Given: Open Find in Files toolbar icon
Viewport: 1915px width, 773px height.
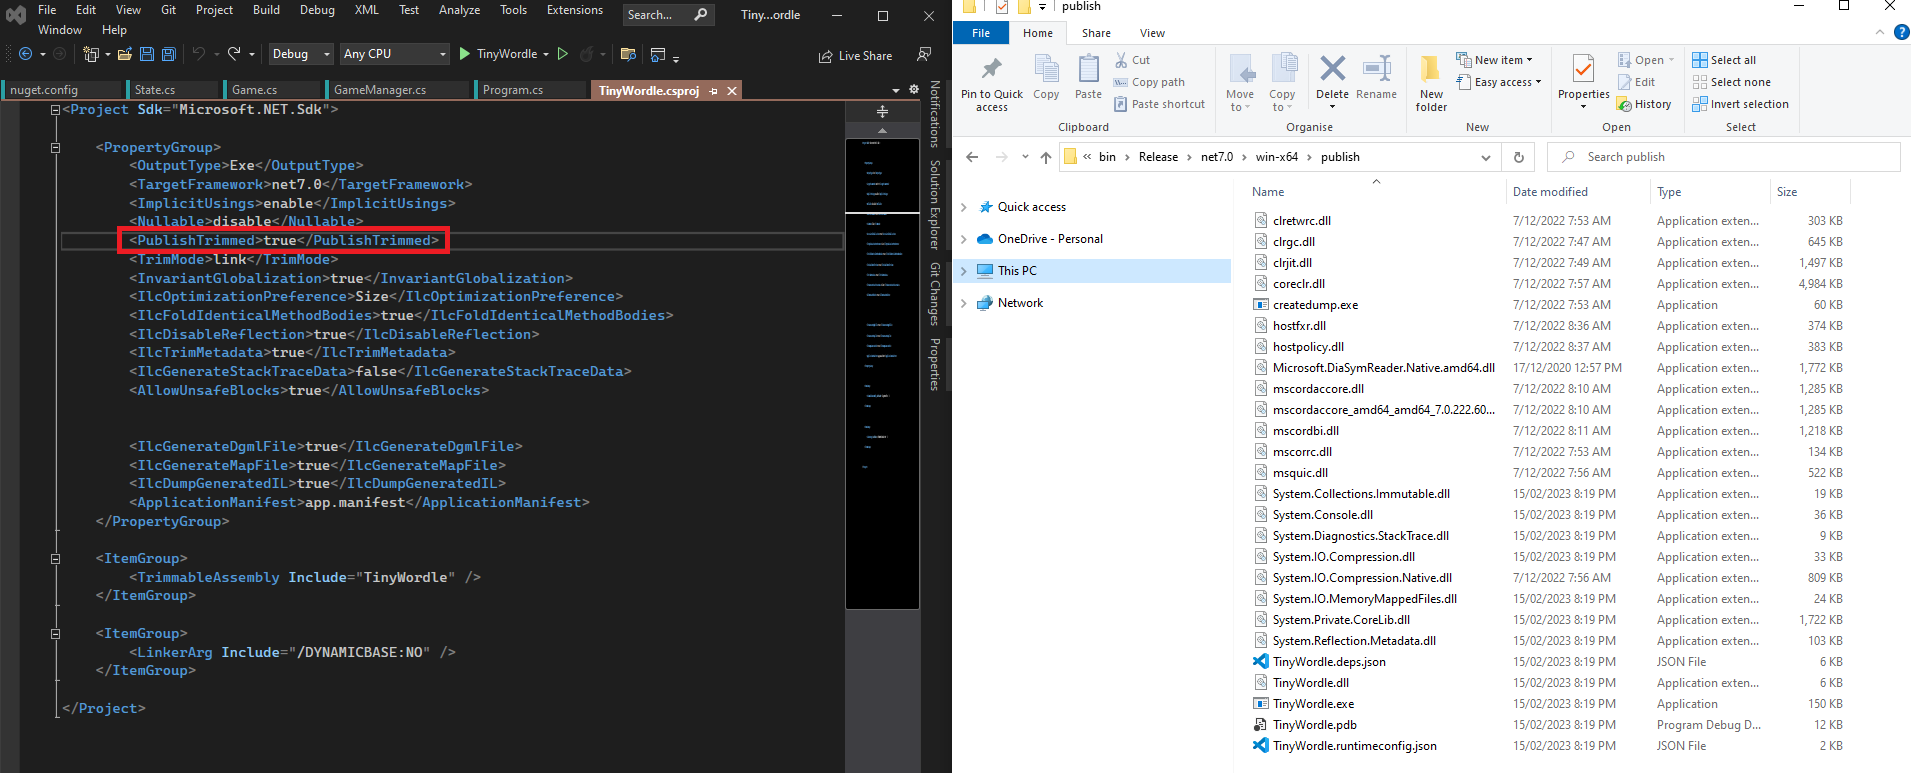Looking at the screenshot, I should [x=628, y=54].
